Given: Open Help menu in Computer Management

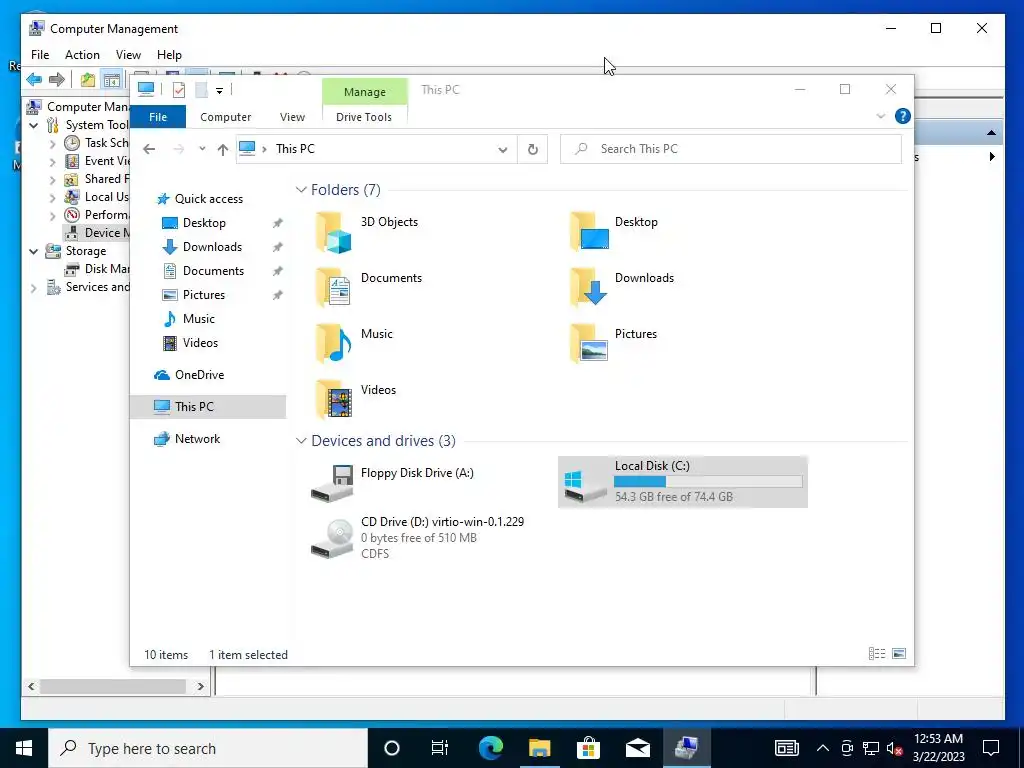Looking at the screenshot, I should pyautogui.click(x=169, y=55).
